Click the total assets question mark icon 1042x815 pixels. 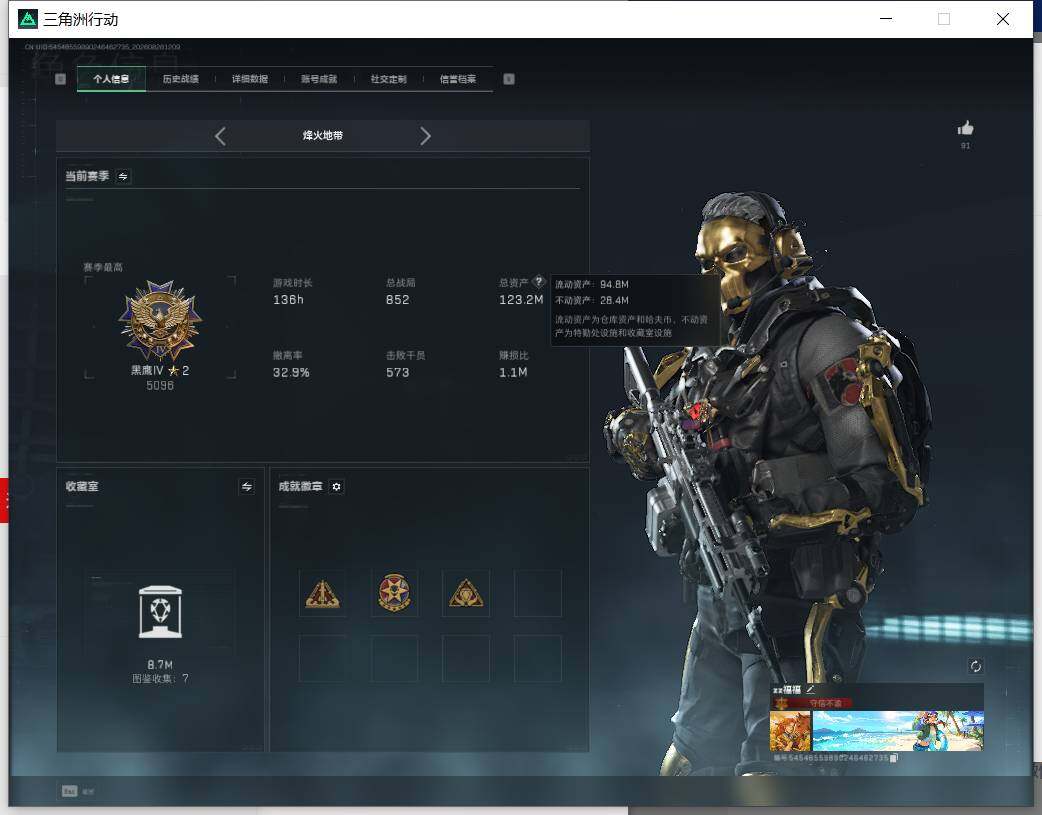539,281
